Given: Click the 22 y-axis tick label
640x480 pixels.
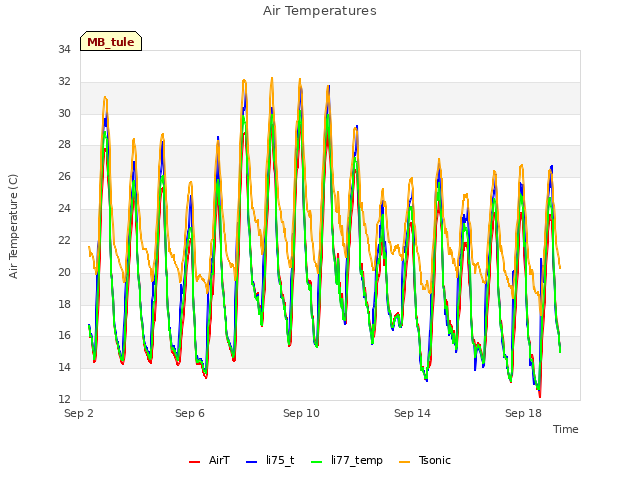Looking at the screenshot, I should click(64, 240).
